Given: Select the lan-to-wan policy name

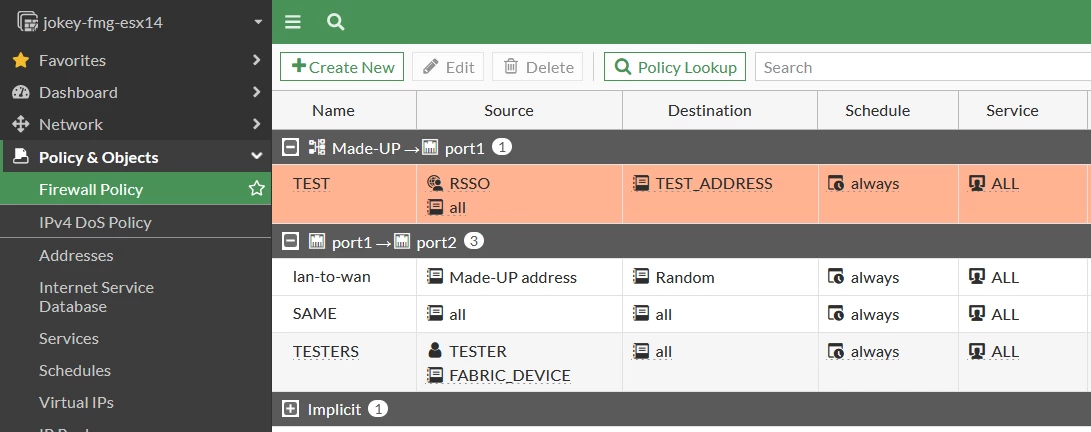Looking at the screenshot, I should coord(331,277).
